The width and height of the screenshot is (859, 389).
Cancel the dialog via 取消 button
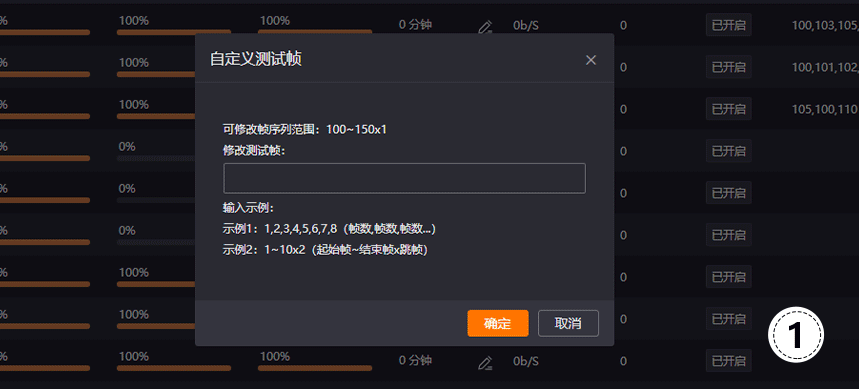click(x=568, y=323)
